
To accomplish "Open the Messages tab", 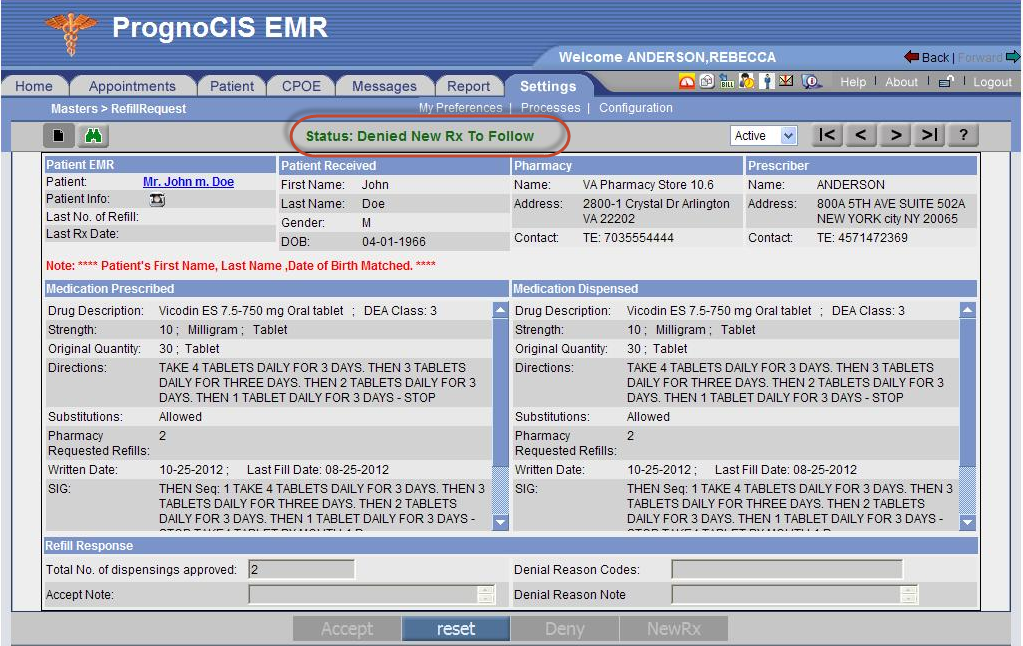I will tap(384, 86).
